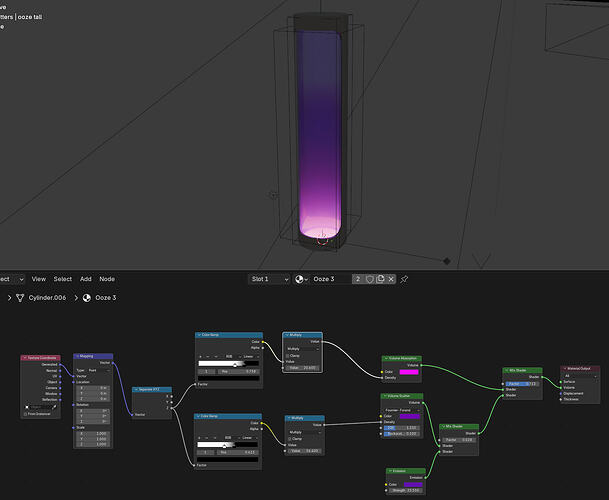Click the material user count 2 button

click(357, 279)
